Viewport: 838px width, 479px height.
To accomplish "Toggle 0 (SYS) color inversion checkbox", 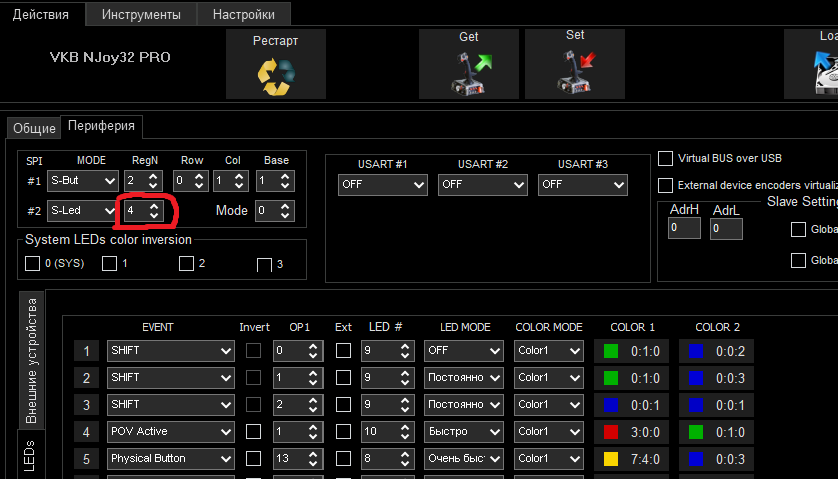I will point(33,264).
